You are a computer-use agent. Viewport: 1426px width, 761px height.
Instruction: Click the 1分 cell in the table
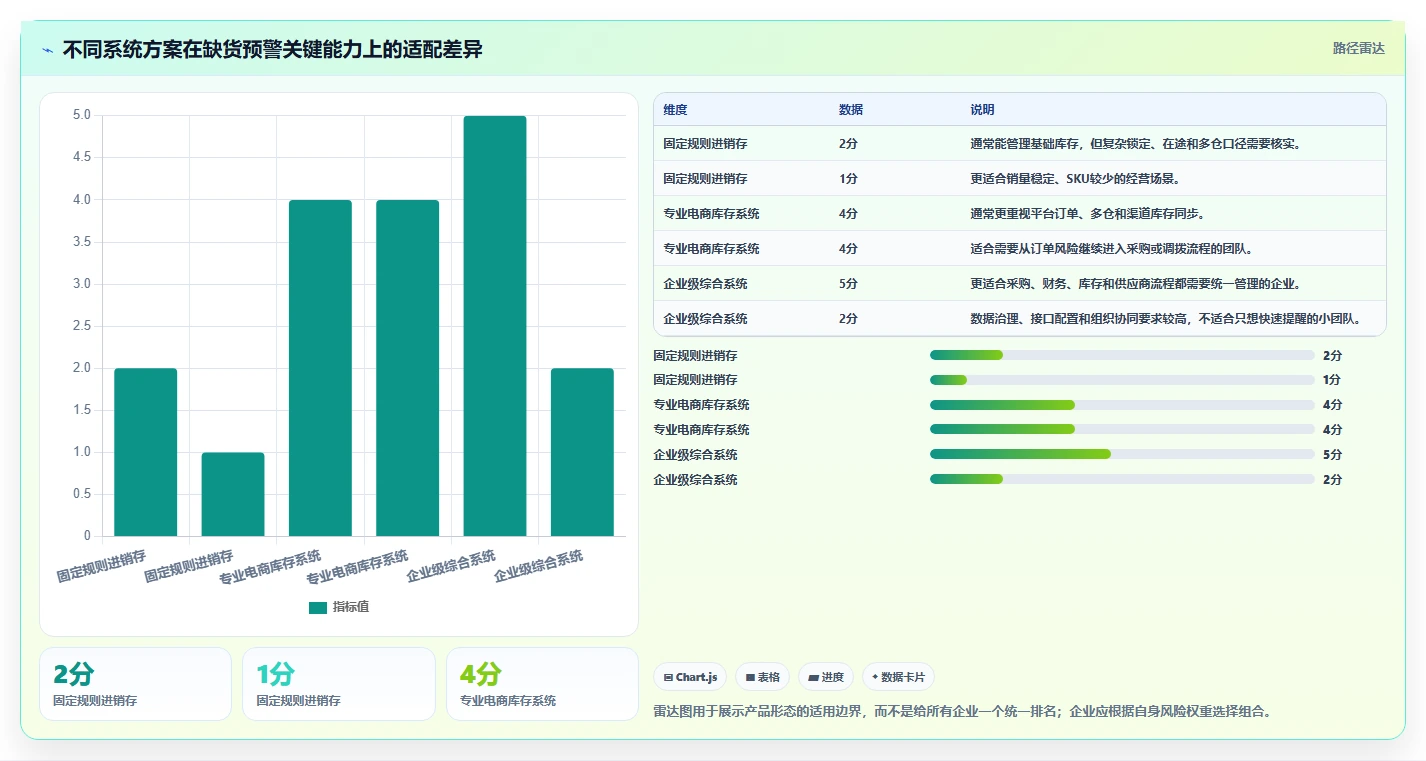848,179
